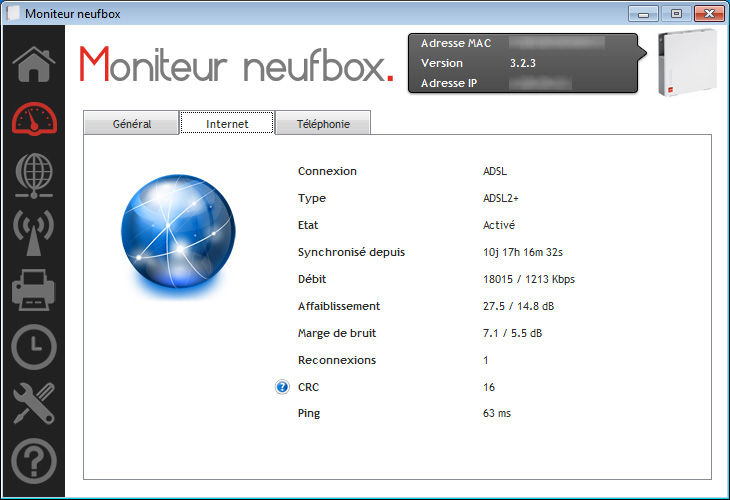730x500 pixels.
Task: Open the Home section in sidebar
Action: pyautogui.click(x=33, y=62)
